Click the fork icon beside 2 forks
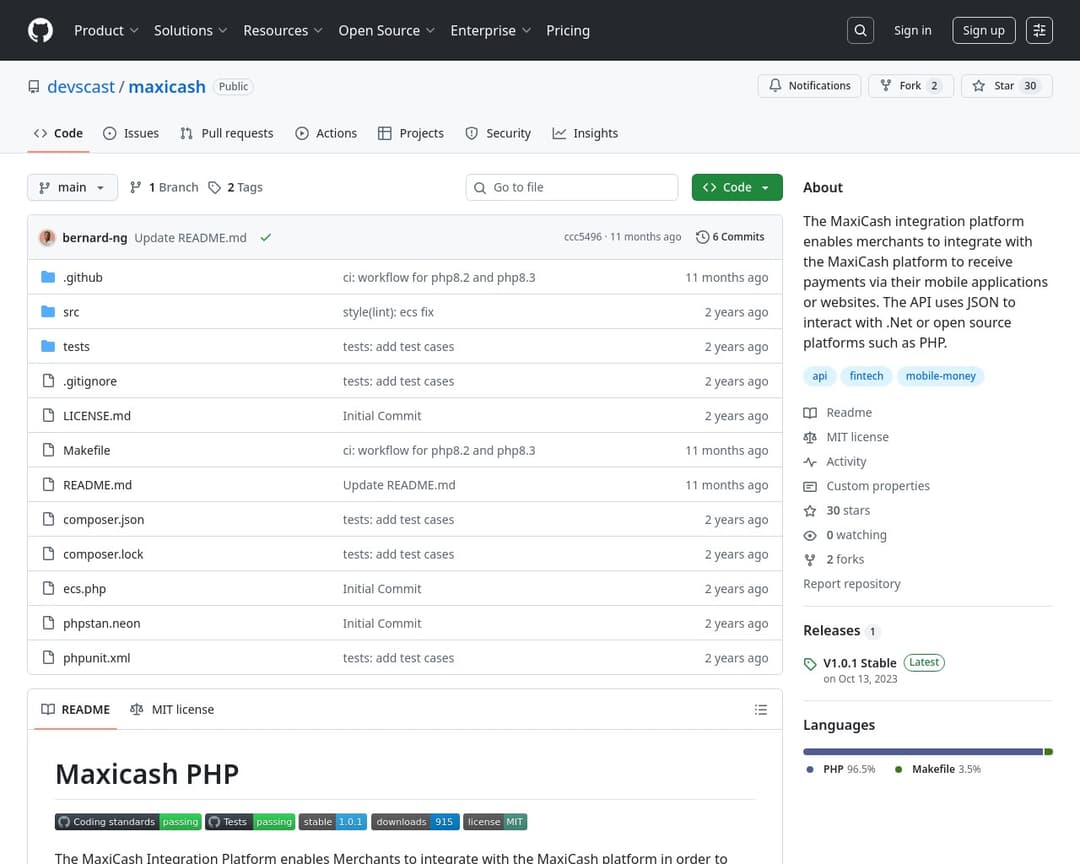Image resolution: width=1080 pixels, height=864 pixels. pyautogui.click(x=810, y=559)
